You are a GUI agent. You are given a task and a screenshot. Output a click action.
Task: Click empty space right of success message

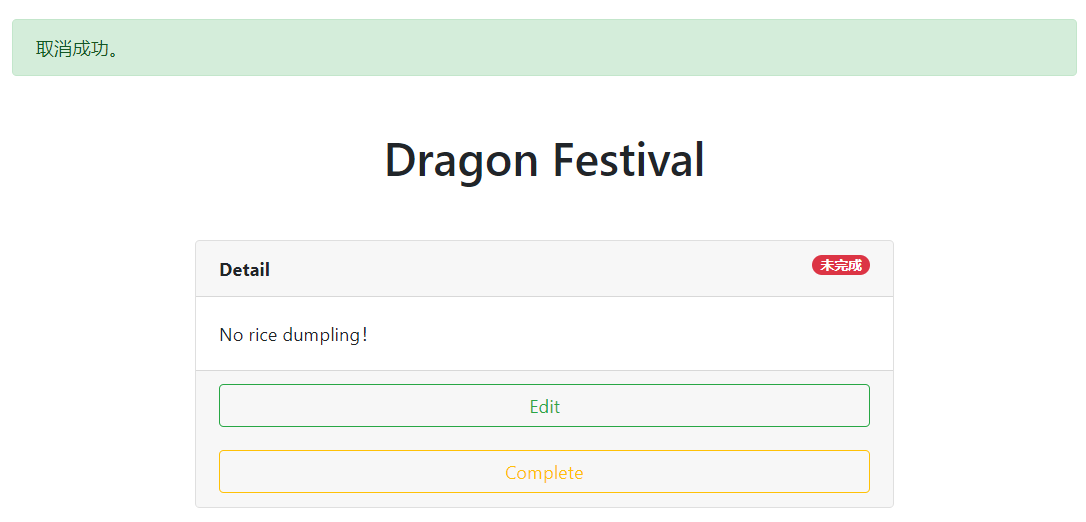pyautogui.click(x=600, y=48)
